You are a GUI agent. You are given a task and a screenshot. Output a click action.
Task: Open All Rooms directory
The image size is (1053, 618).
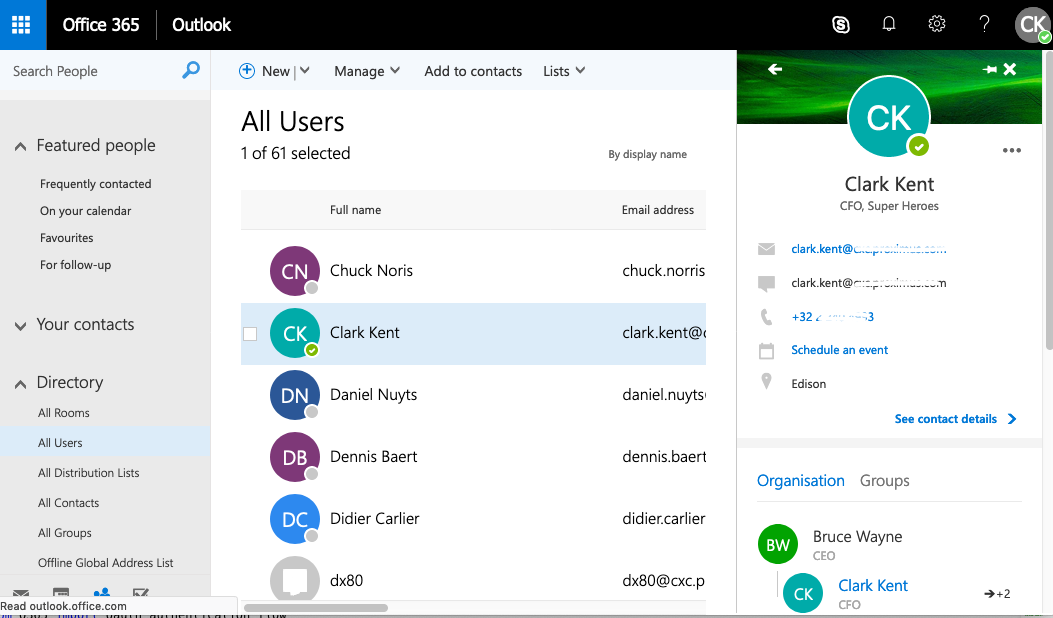(64, 413)
